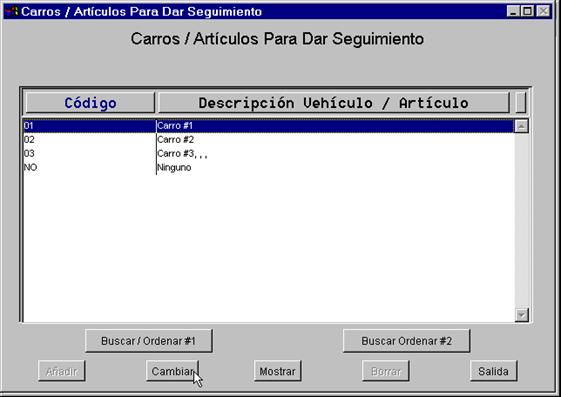
Task: Click Descripción Vehículo / Artículo column header
Action: [x=333, y=103]
